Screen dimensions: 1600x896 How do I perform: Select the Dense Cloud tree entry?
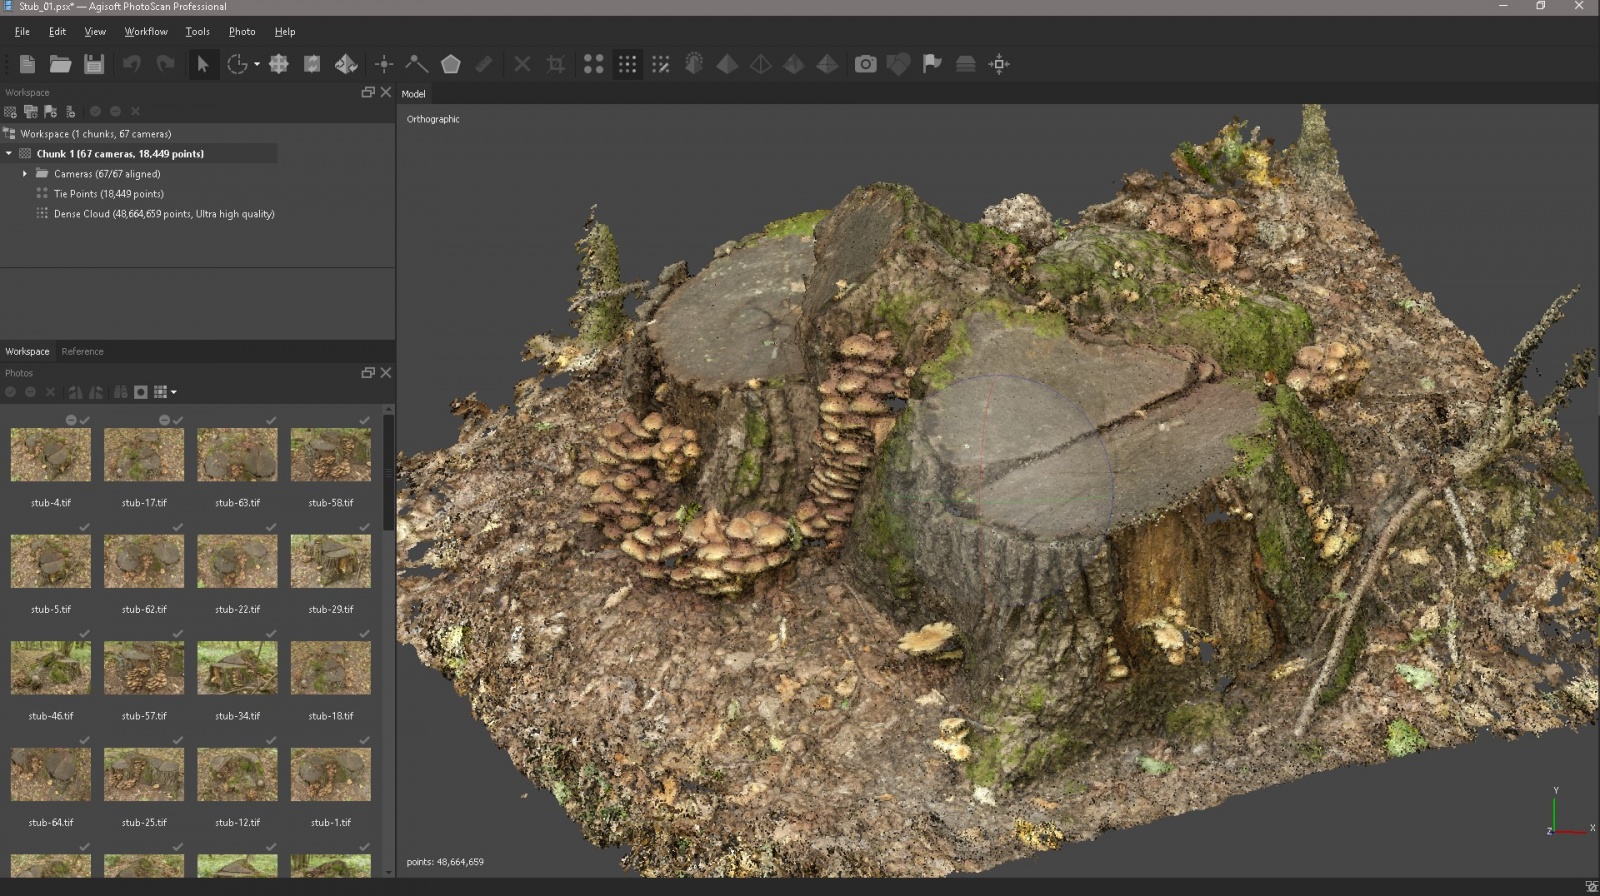[163, 214]
